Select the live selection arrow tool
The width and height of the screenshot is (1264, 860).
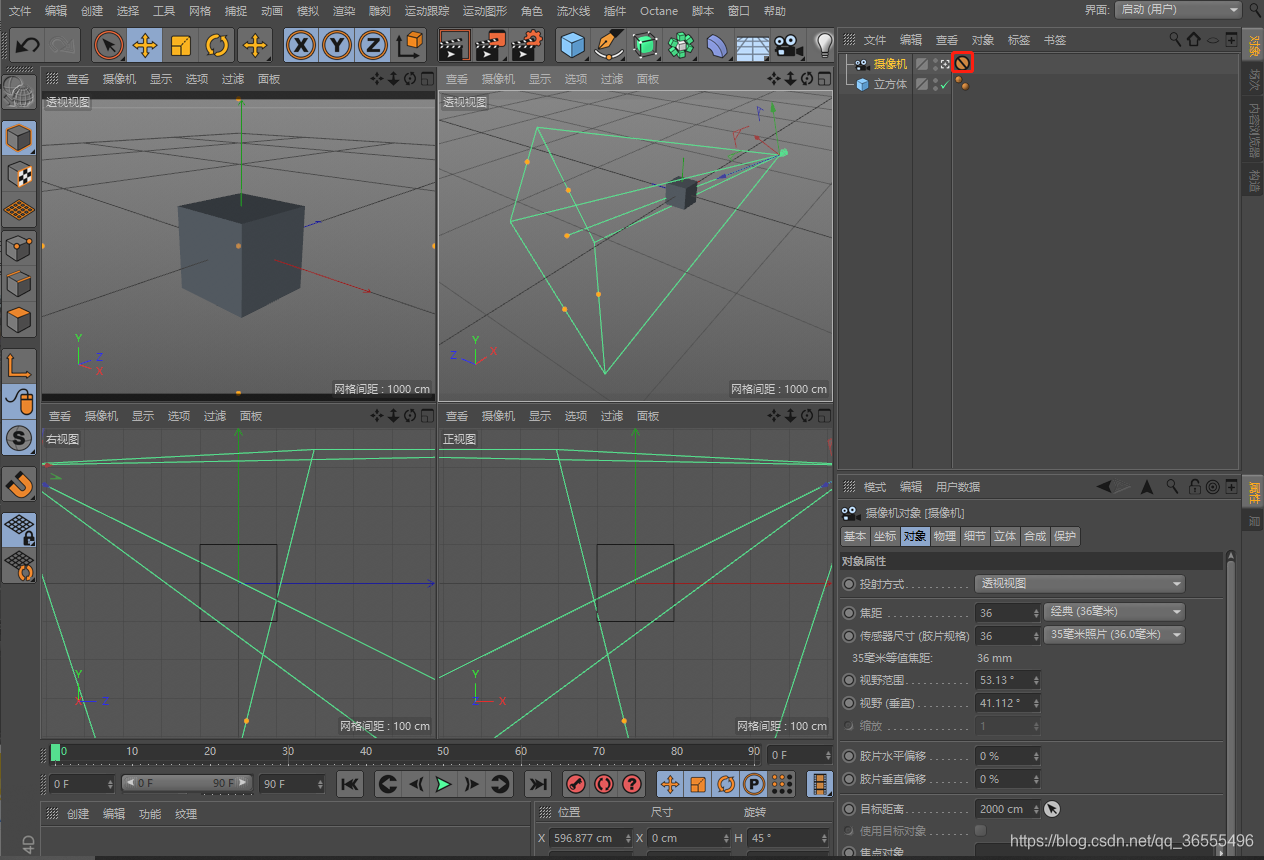(x=109, y=45)
